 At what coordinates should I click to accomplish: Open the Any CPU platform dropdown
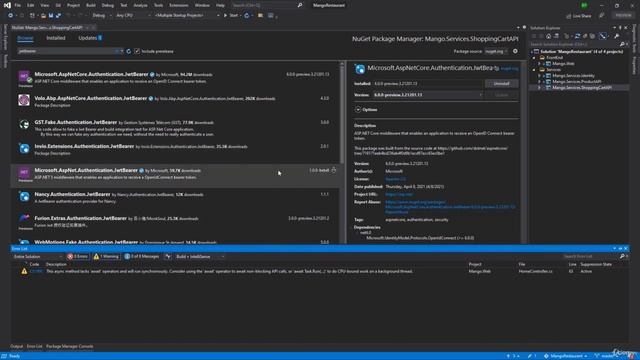pos(133,16)
